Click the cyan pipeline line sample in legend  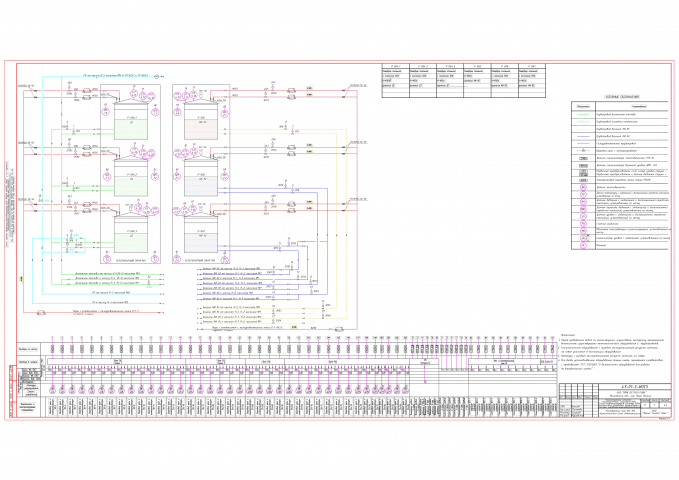pyautogui.click(x=583, y=122)
